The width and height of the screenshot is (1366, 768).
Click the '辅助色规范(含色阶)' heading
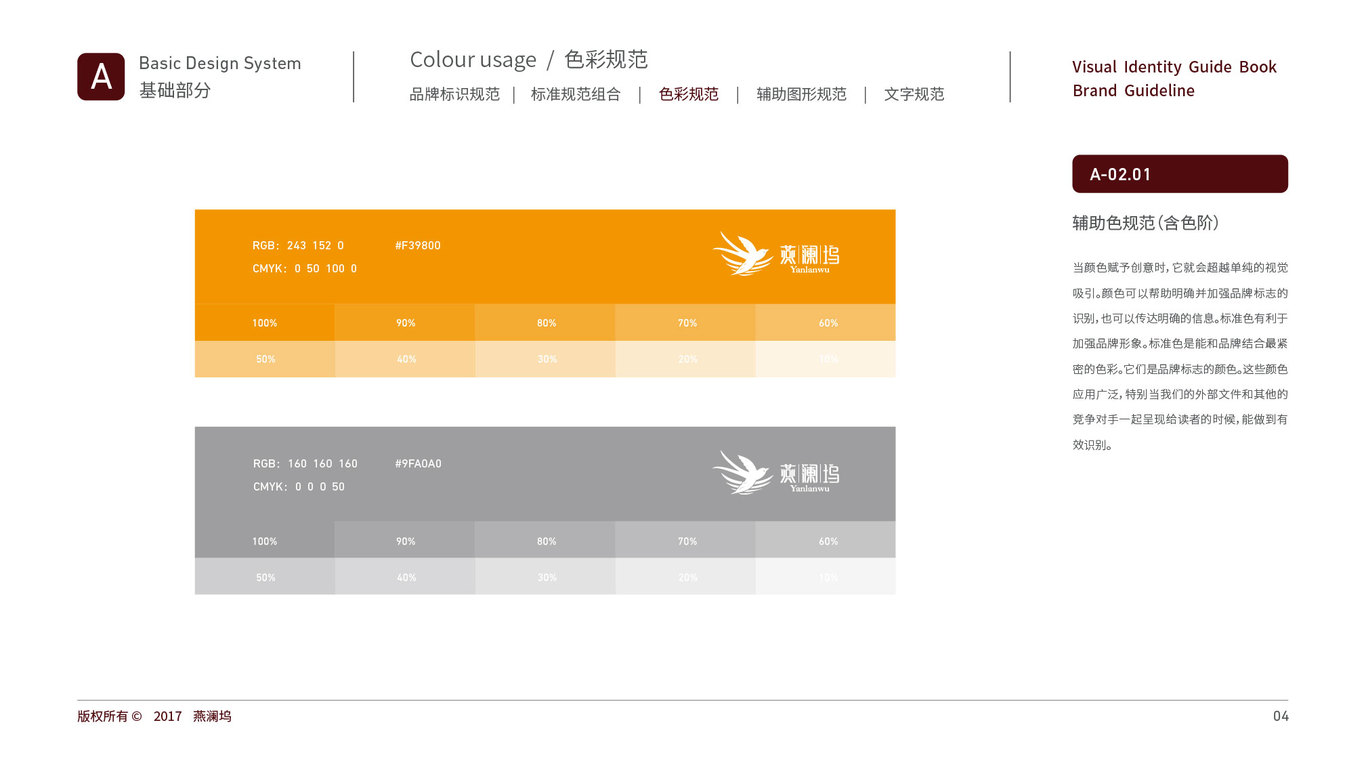1145,223
